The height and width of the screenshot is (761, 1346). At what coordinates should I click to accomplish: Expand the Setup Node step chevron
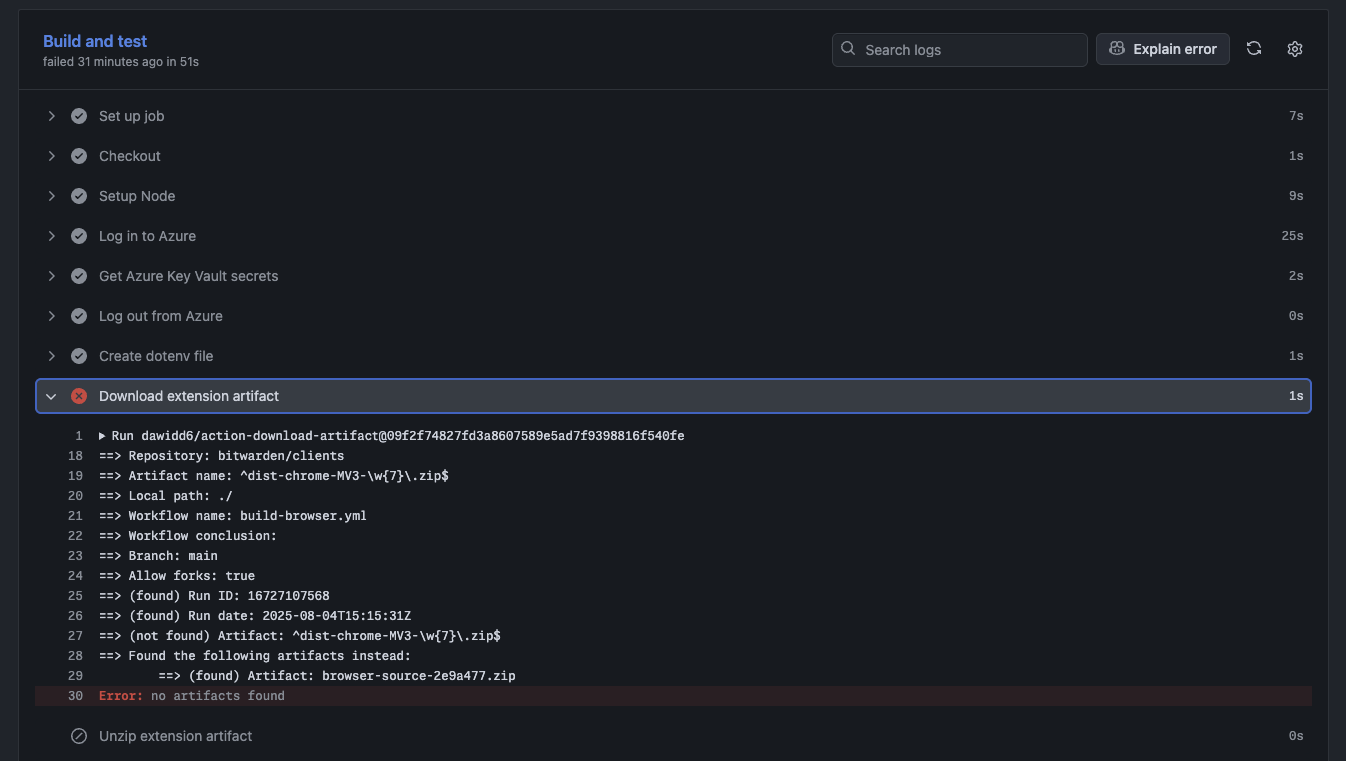[x=52, y=196]
